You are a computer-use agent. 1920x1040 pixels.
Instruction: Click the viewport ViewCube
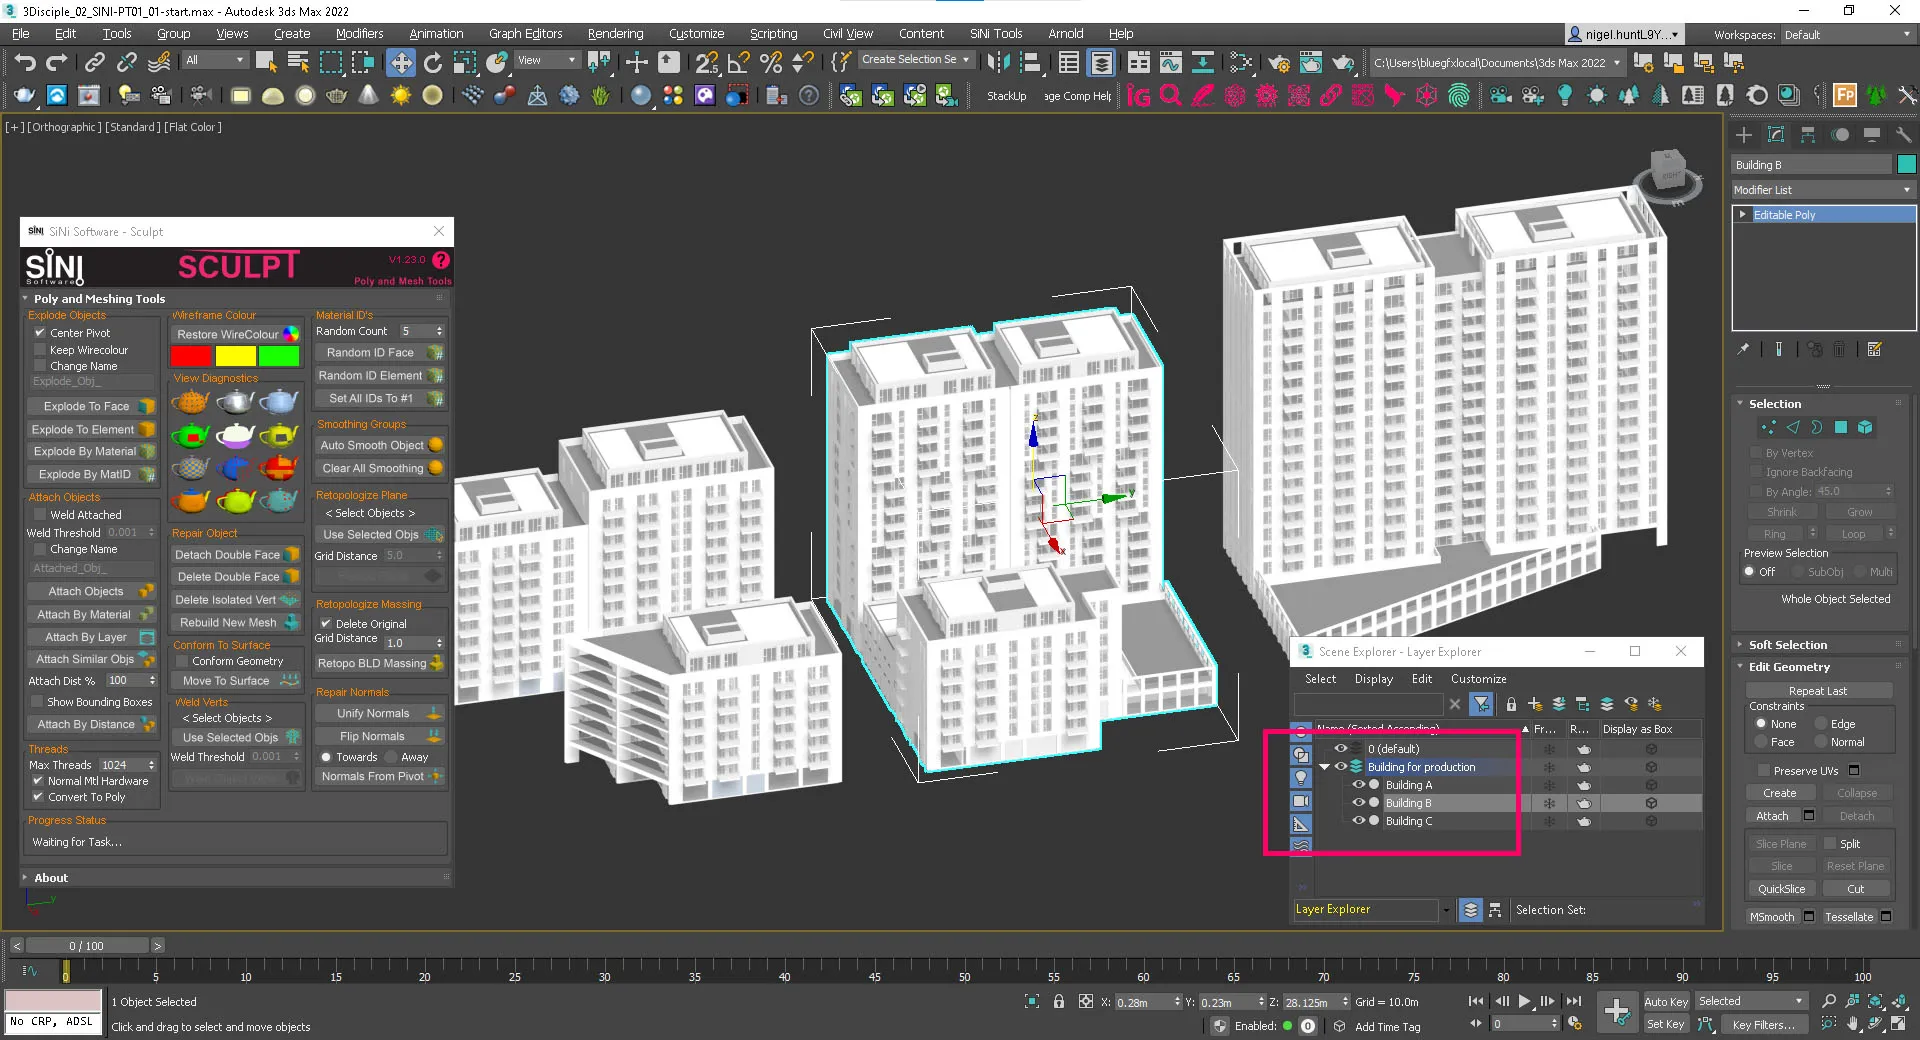1667,175
